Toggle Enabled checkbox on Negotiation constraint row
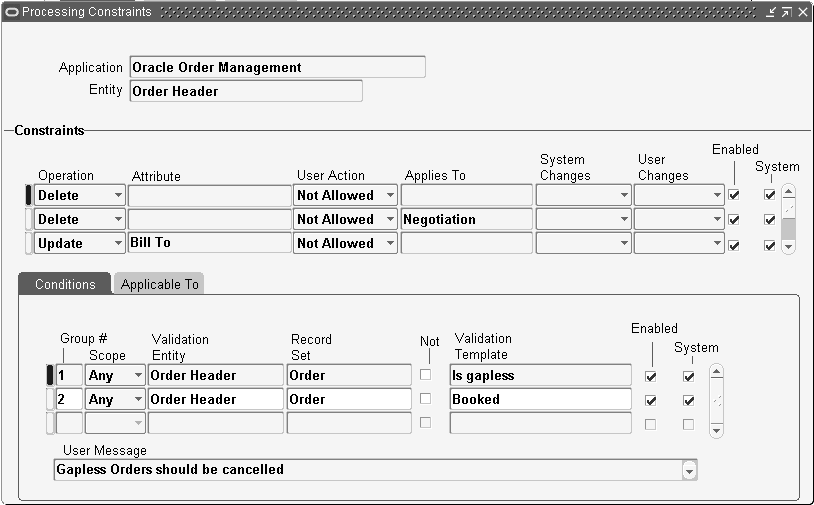This screenshot has height=505, width=814. (x=734, y=220)
